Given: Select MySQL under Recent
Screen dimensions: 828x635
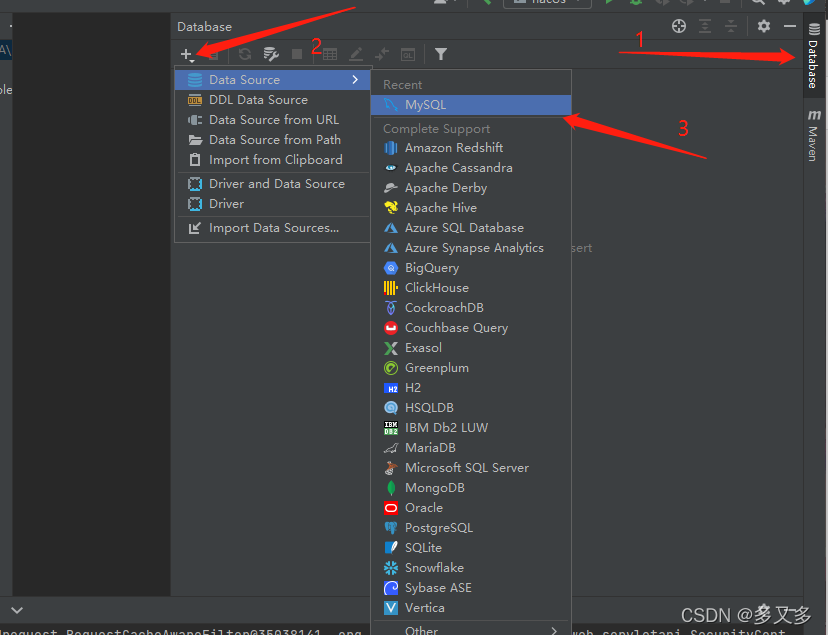Looking at the screenshot, I should click(x=471, y=105).
